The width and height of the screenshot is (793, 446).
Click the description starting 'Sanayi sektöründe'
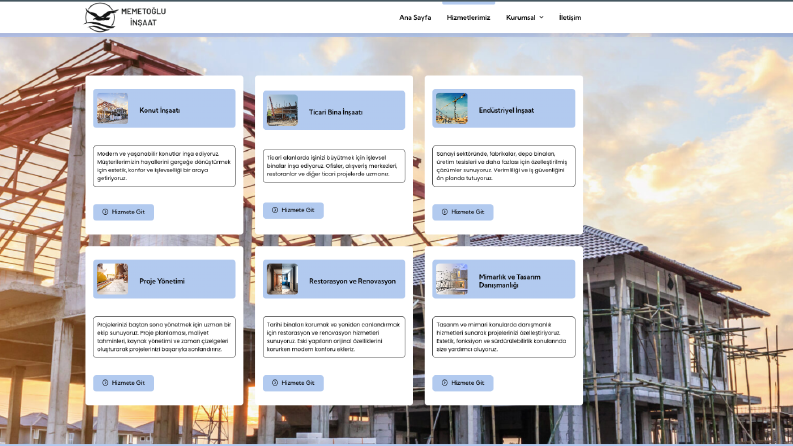[504, 166]
